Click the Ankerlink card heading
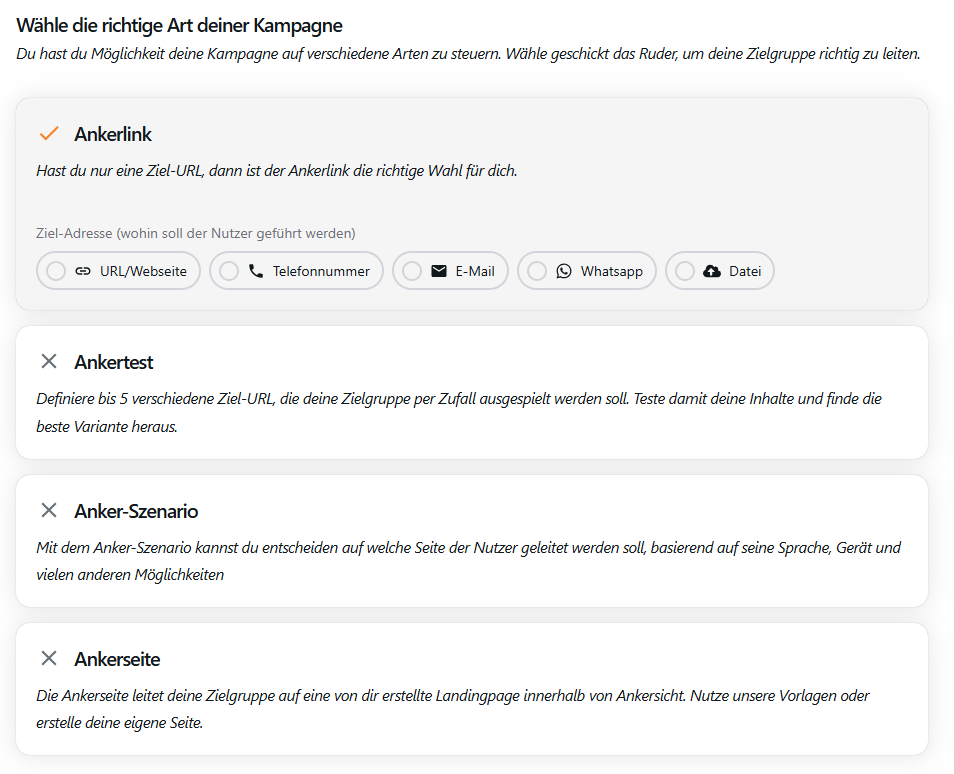This screenshot has height=774, width=954. (x=113, y=134)
